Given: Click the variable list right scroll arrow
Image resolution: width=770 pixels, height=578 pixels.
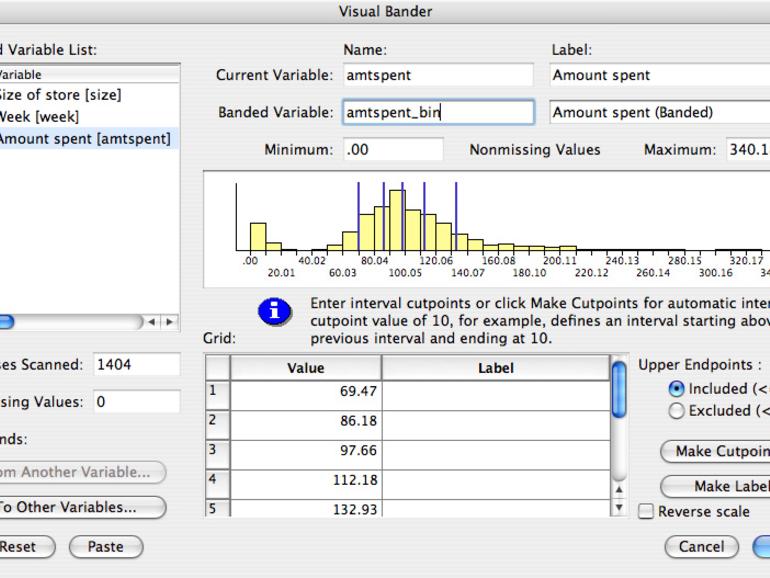Looking at the screenshot, I should 169,322.
